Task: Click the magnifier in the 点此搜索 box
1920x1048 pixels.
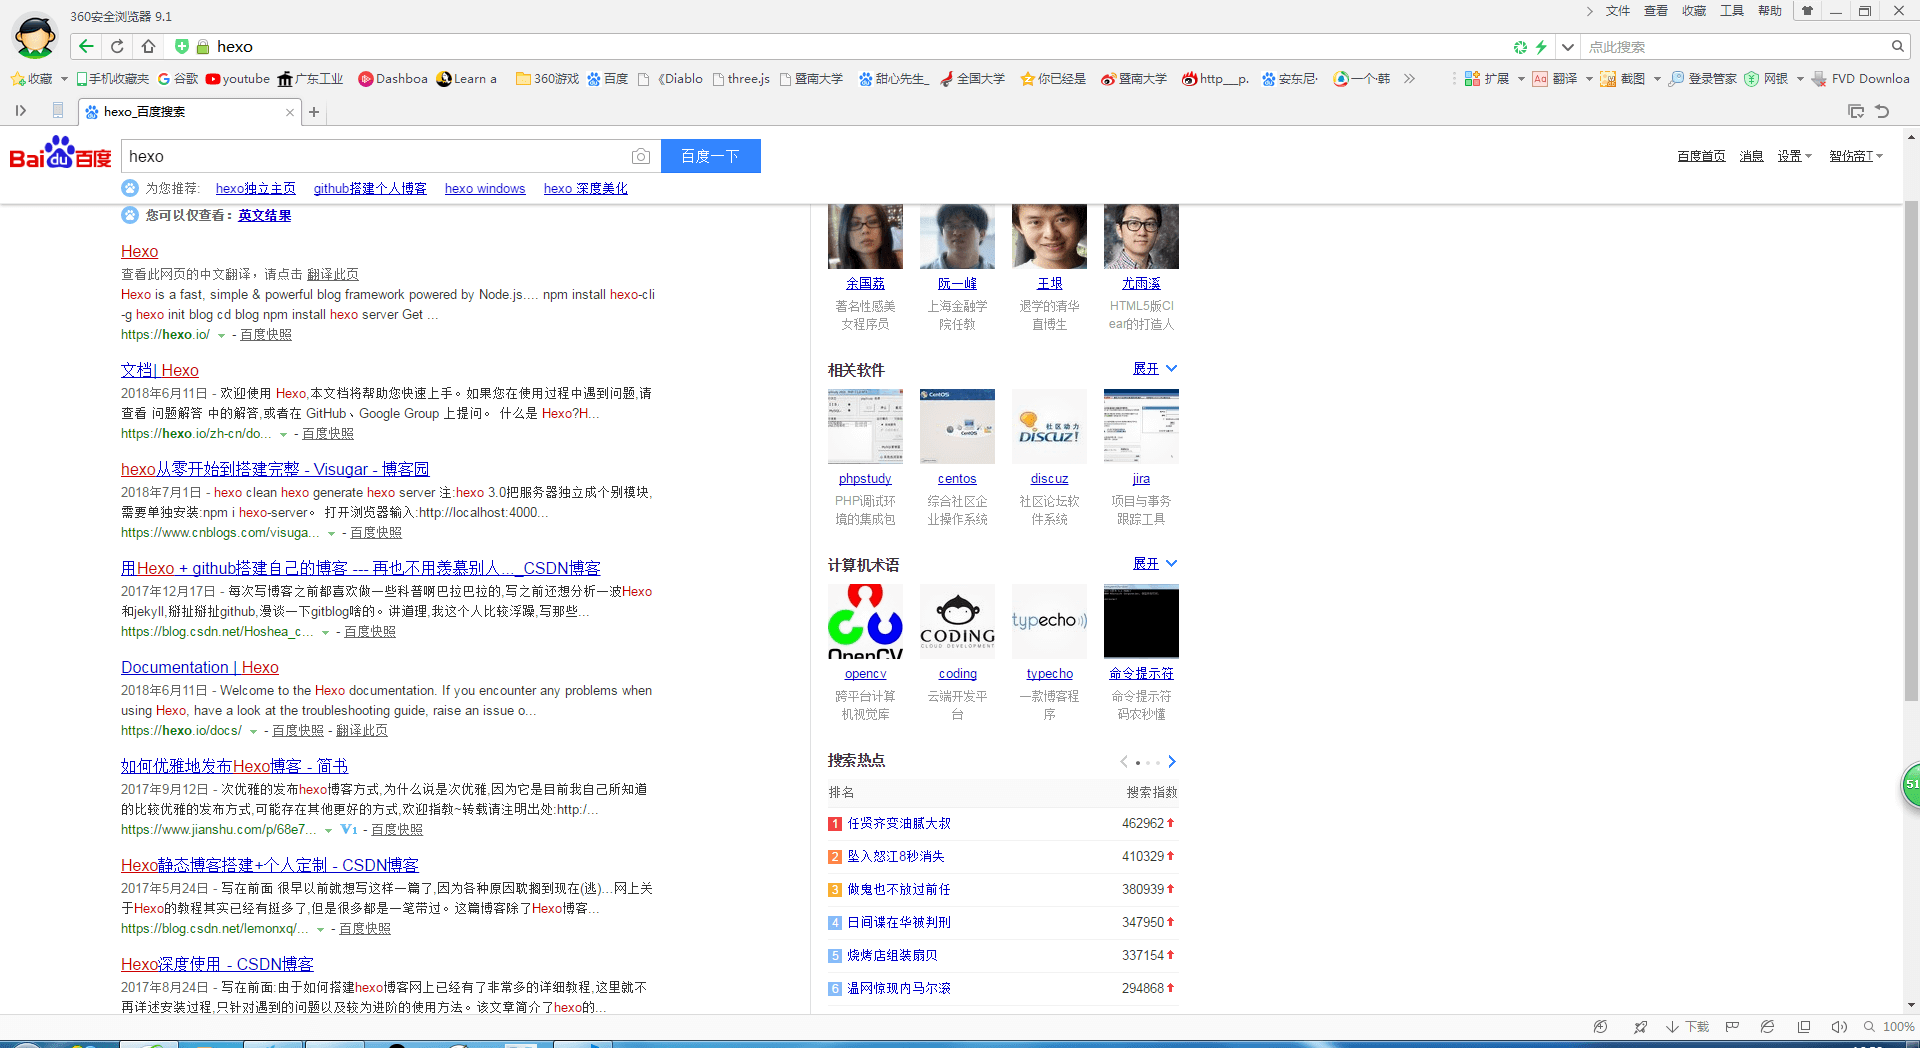Action: click(x=1897, y=46)
